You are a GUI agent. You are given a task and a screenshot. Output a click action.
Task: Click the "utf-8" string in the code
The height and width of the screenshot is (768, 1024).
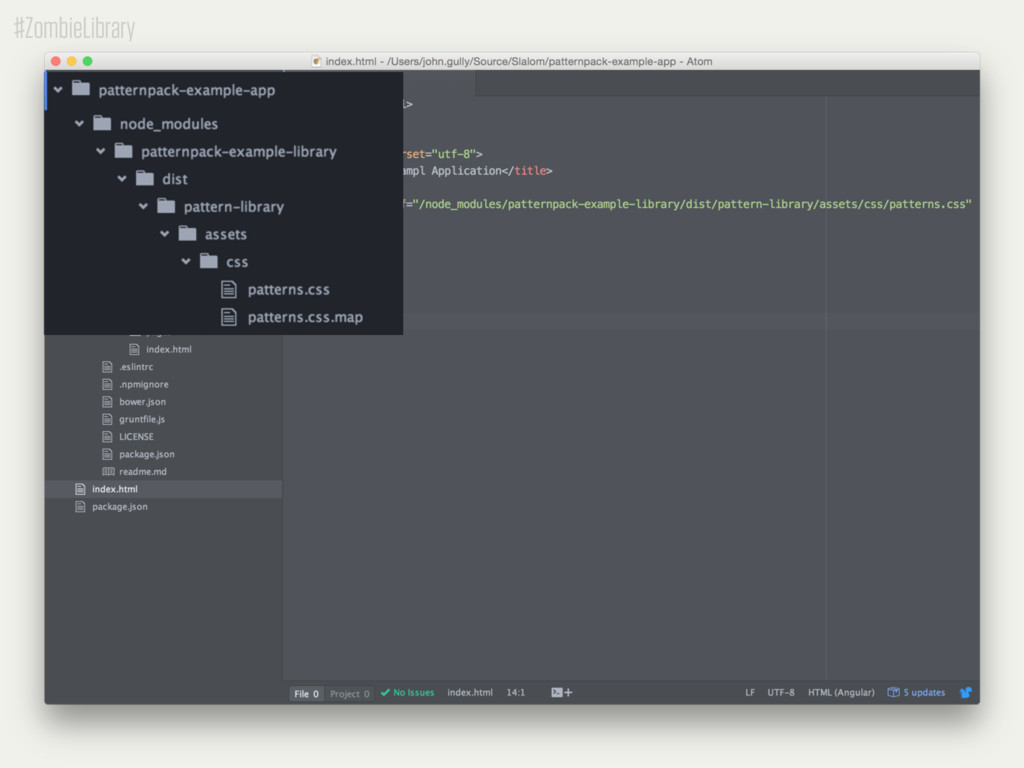pos(453,154)
